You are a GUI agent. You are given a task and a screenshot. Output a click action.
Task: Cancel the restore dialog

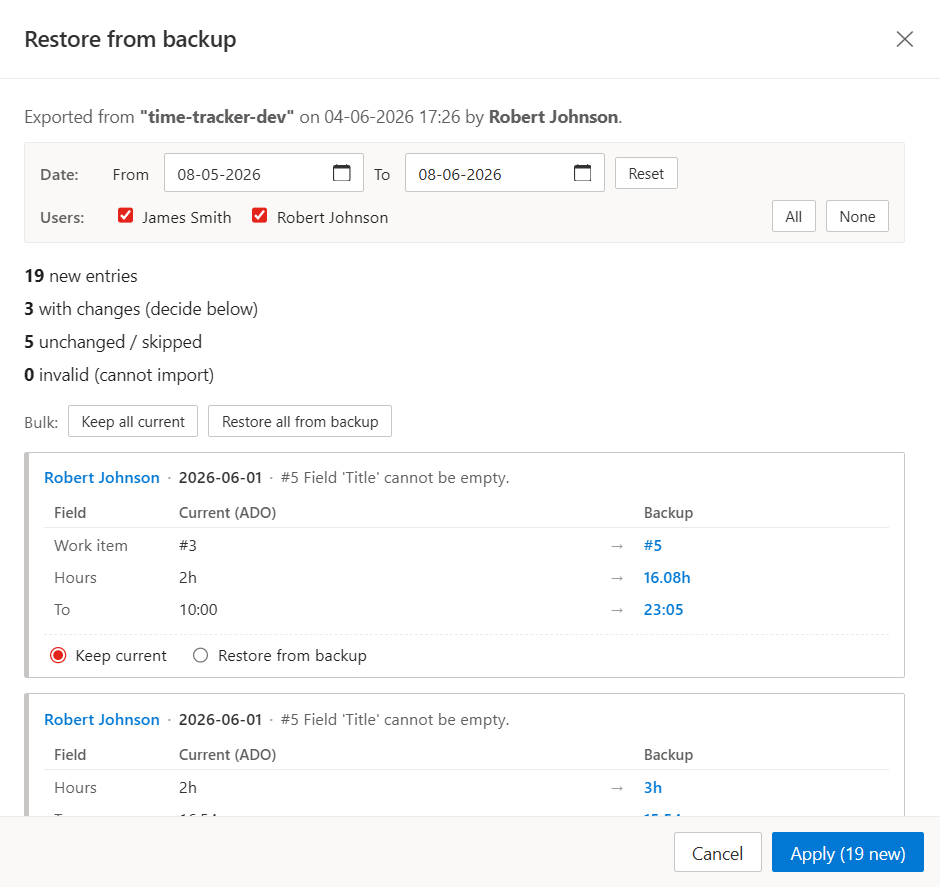[718, 852]
